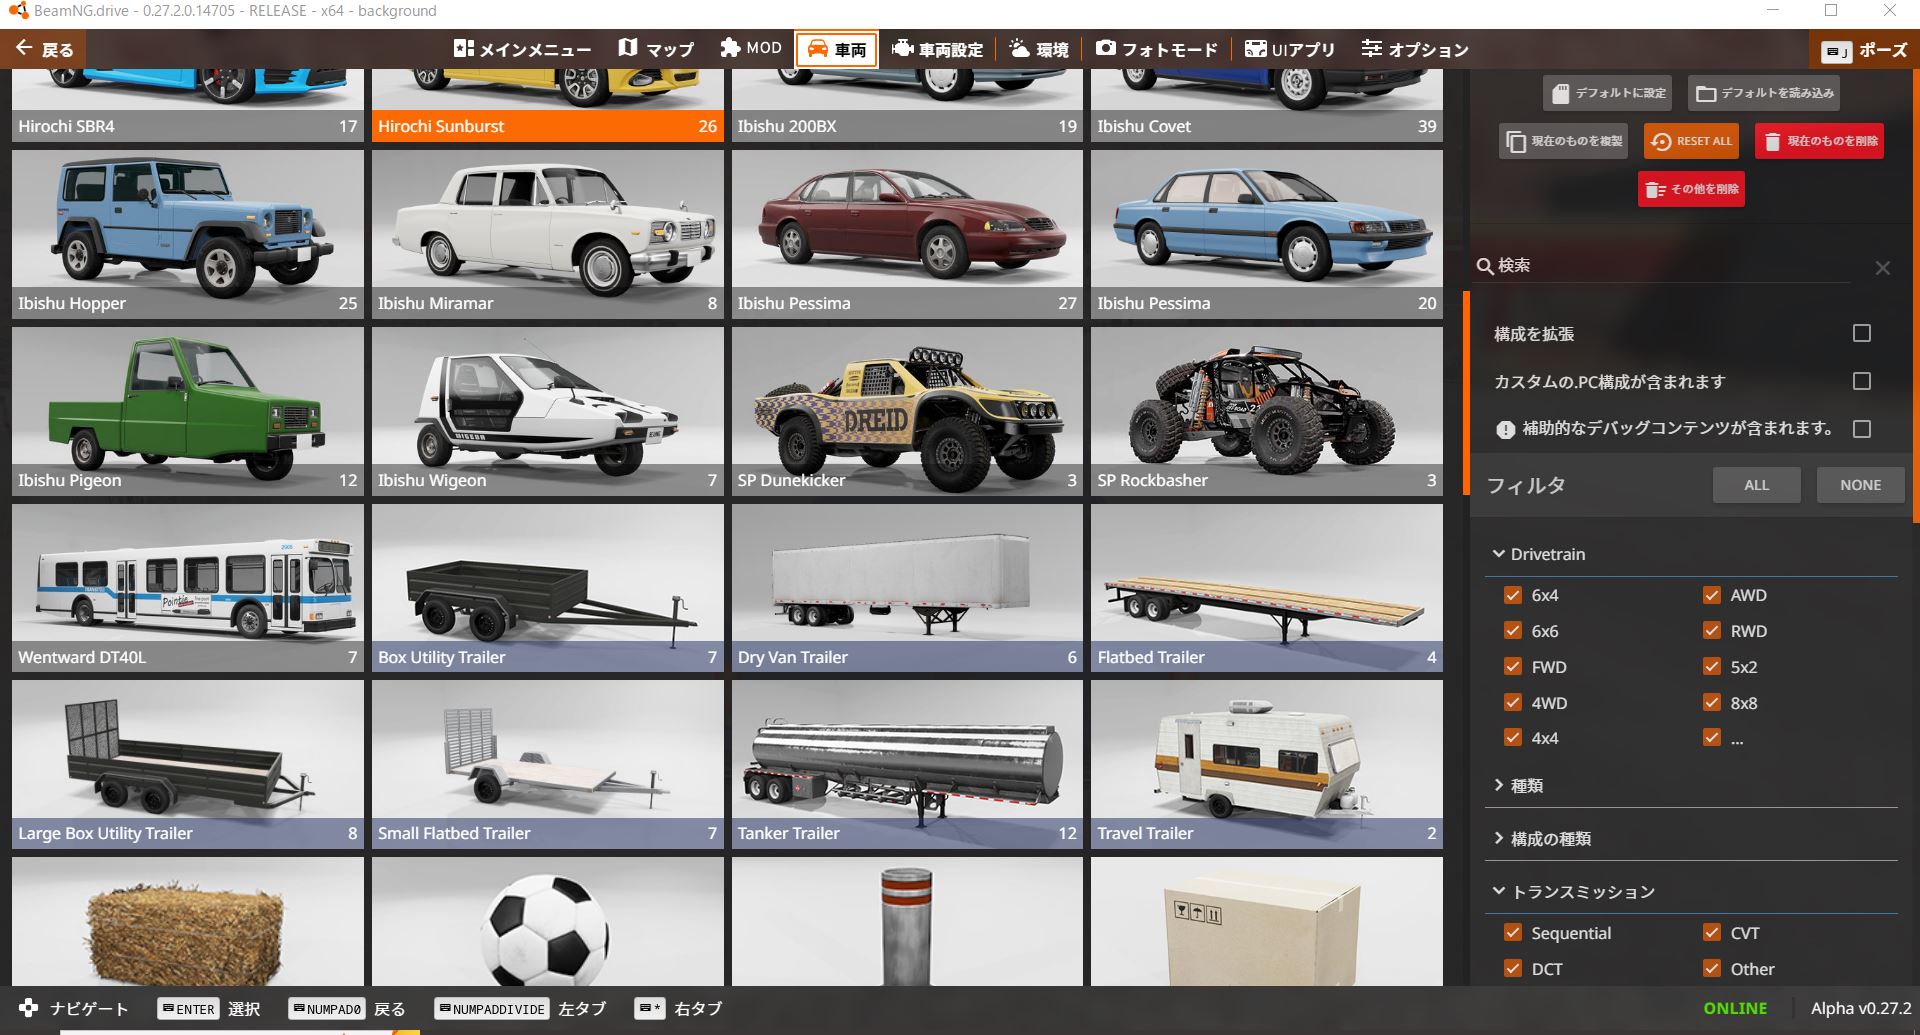Open the 車両設定 vehicle config icon tab
This screenshot has width=1920, height=1035.
click(x=902, y=49)
